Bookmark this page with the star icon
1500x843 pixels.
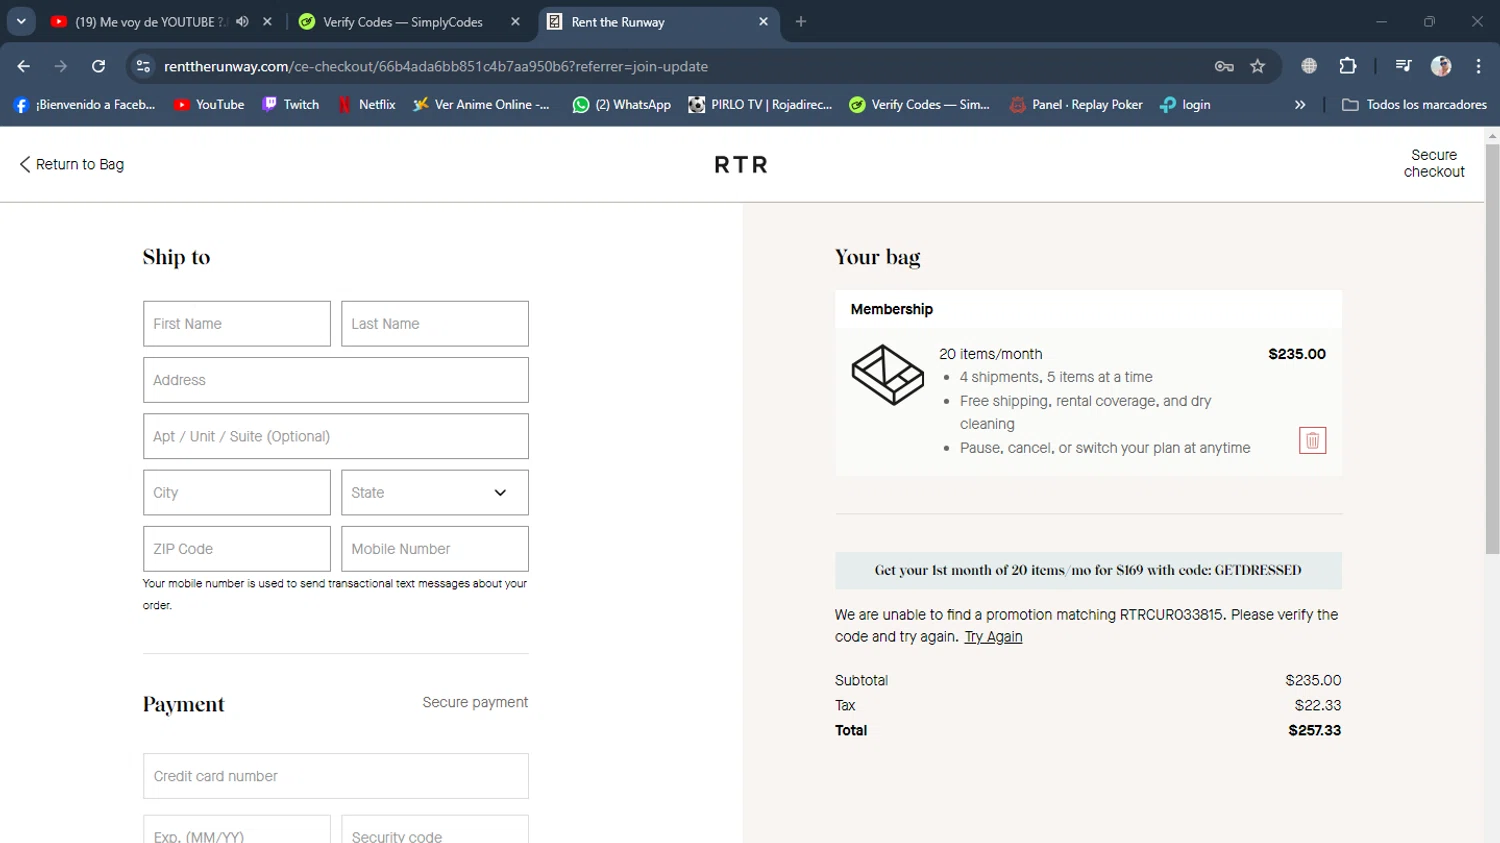pyautogui.click(x=1258, y=66)
